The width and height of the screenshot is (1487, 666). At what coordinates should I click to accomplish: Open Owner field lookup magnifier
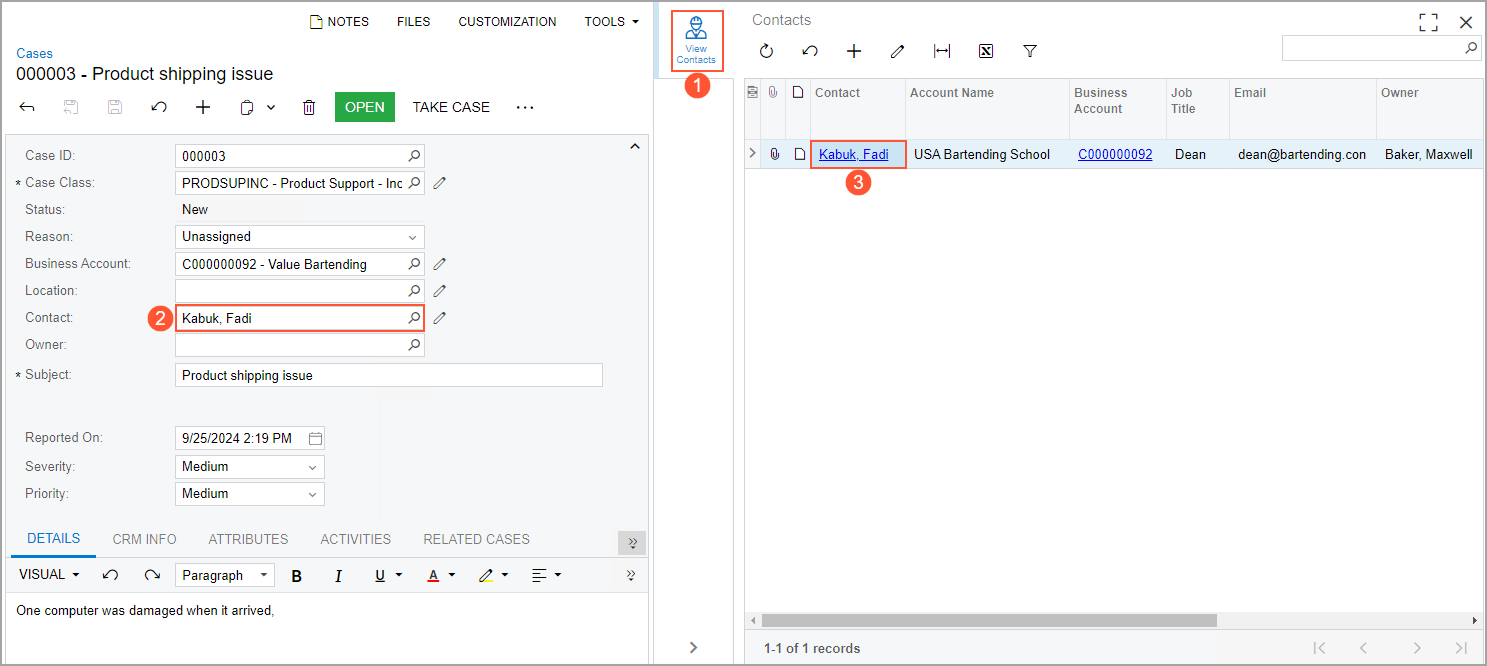coord(414,345)
